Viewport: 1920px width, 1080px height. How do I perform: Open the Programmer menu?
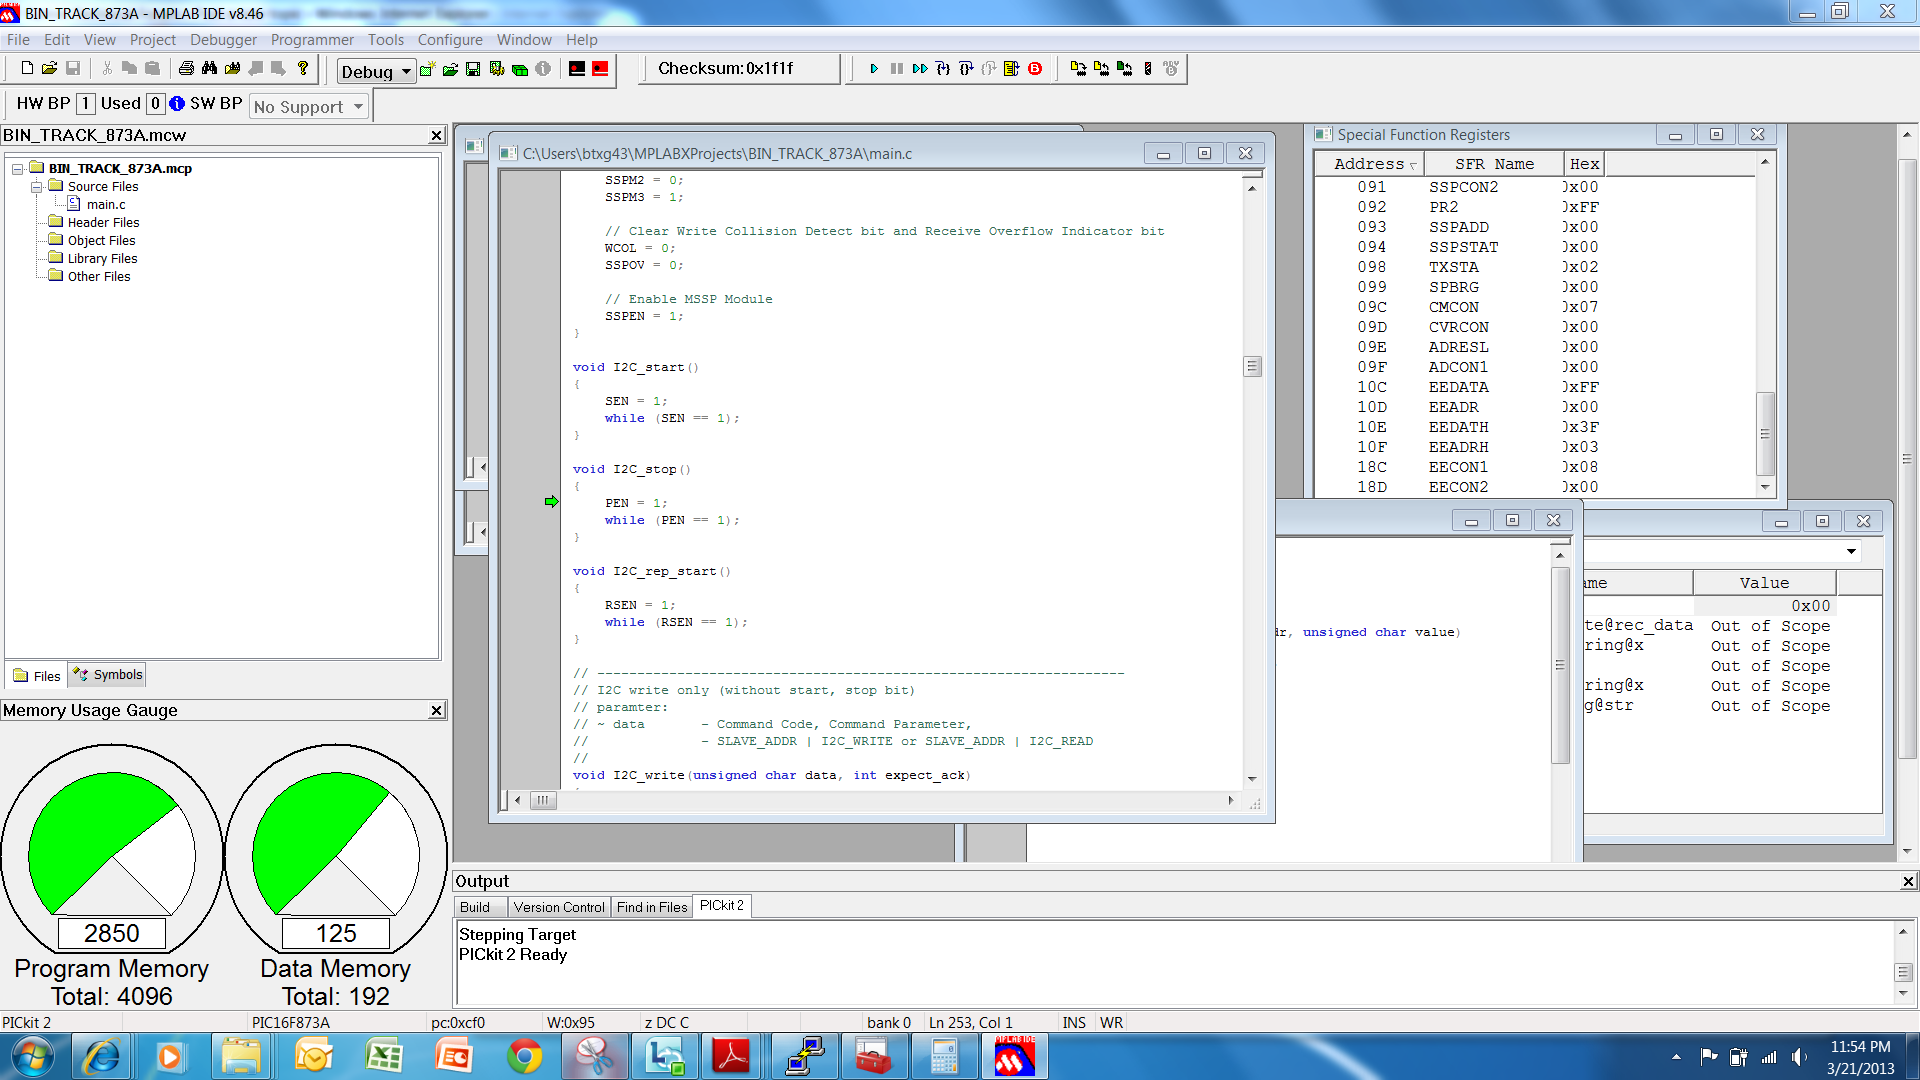pos(312,40)
